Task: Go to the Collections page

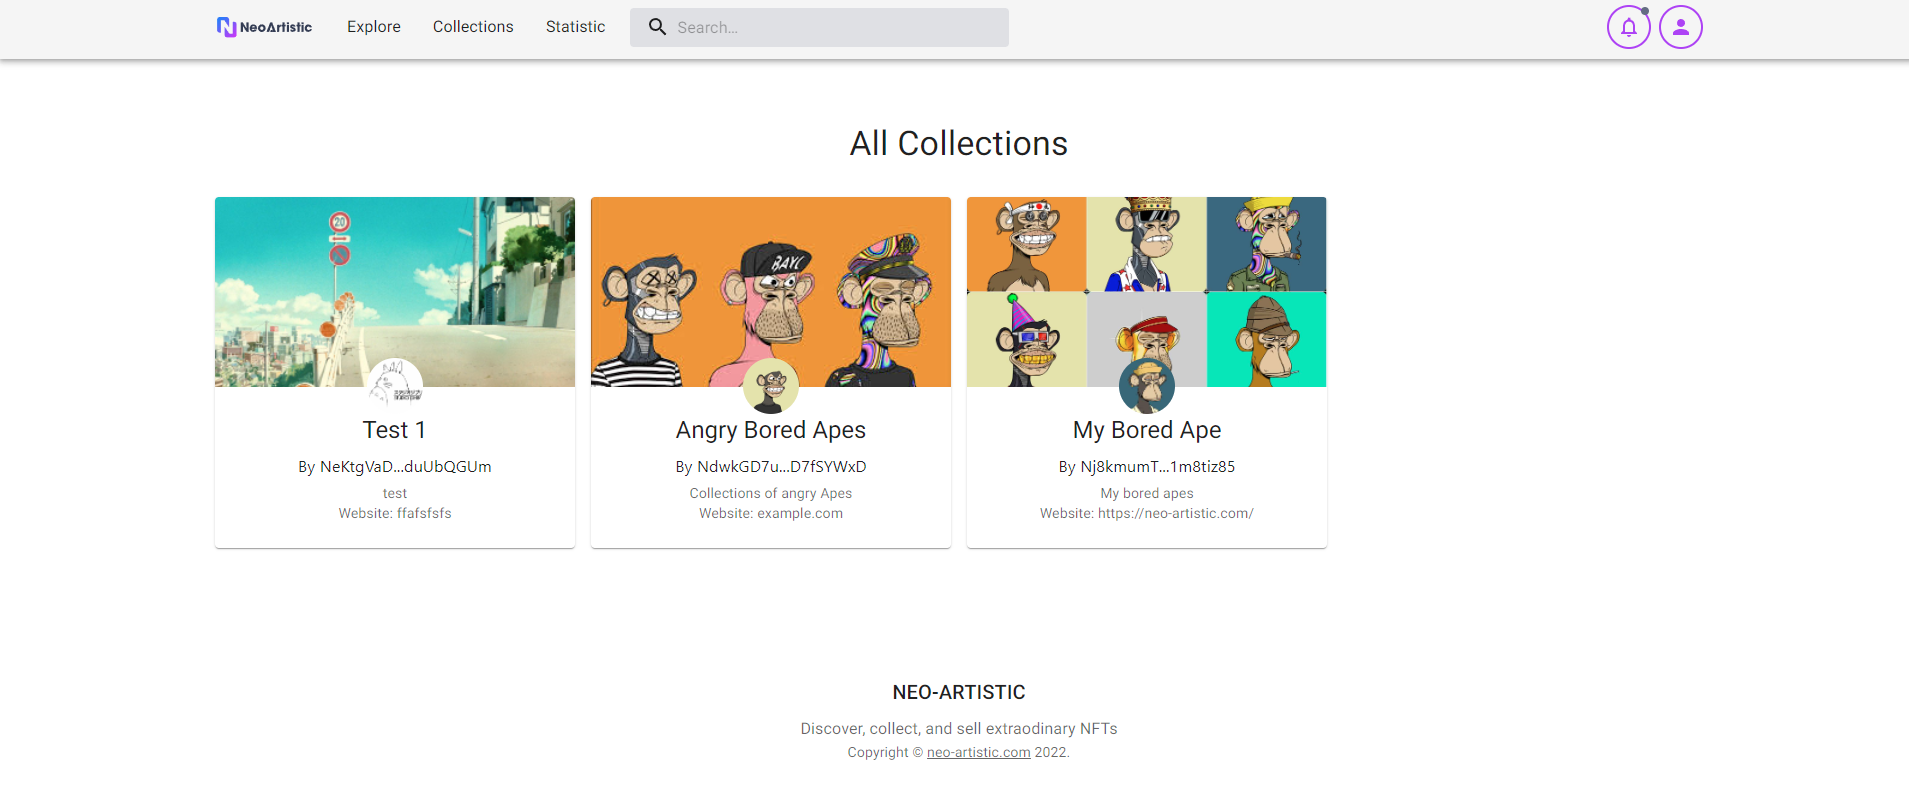Action: [x=473, y=27]
